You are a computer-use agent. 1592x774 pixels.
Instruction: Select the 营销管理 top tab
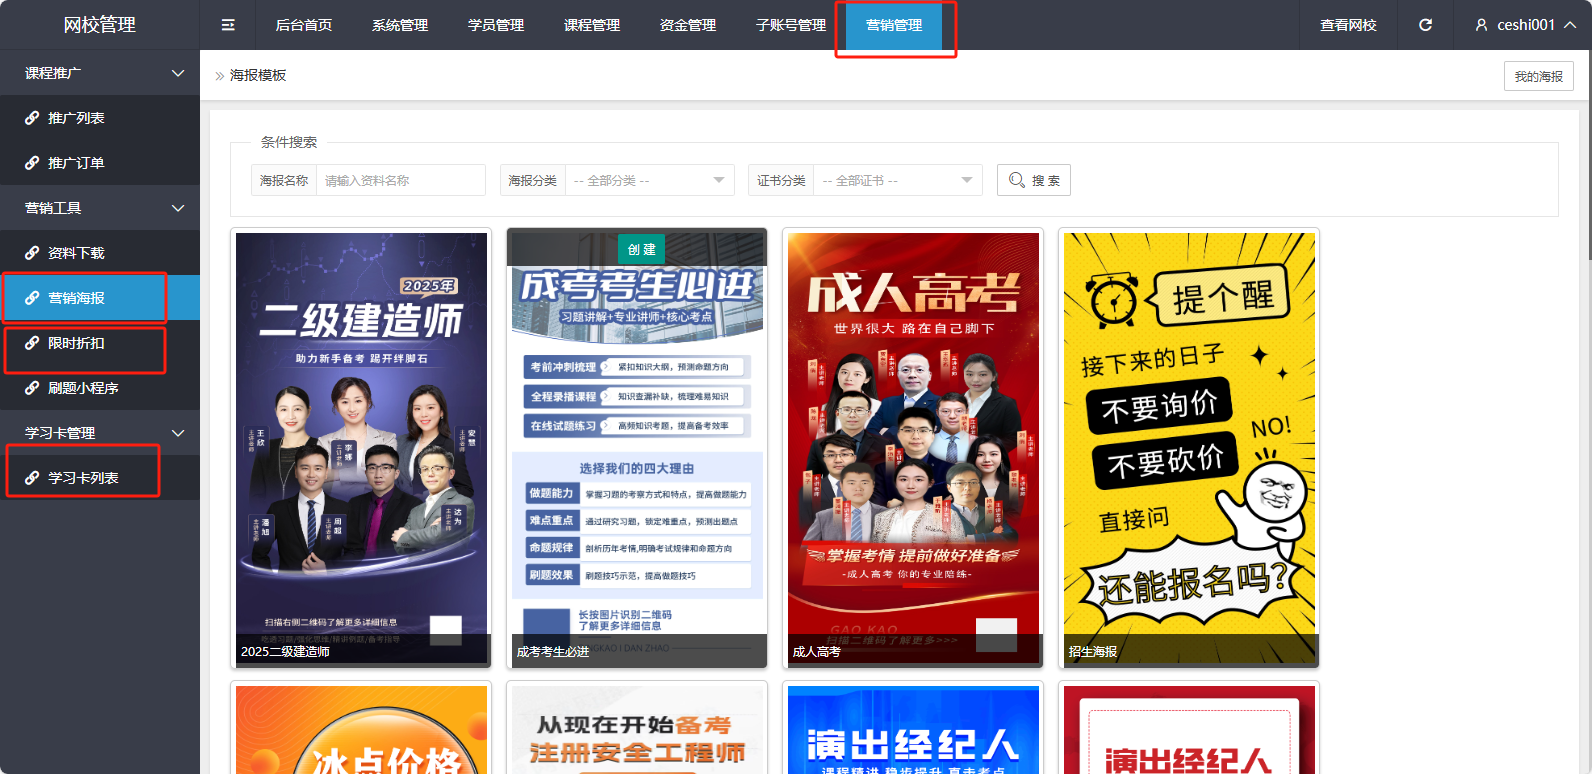894,25
